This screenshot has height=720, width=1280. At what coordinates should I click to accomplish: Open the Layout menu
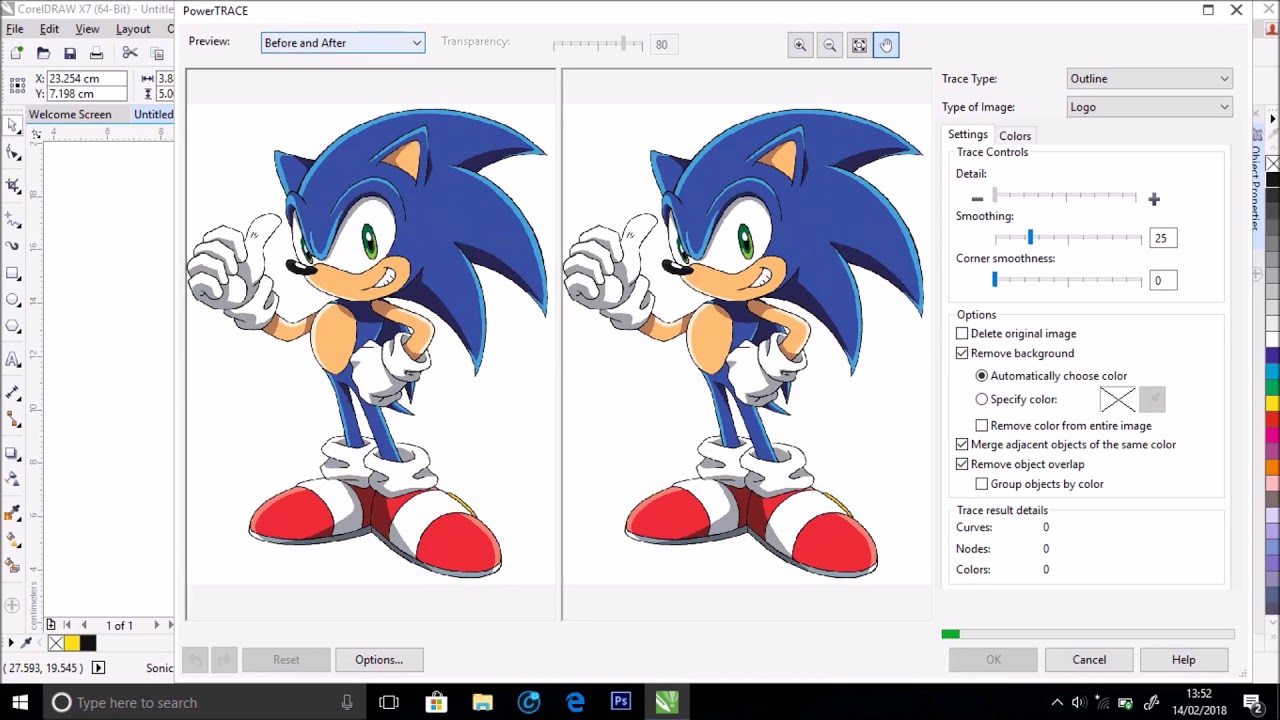133,29
